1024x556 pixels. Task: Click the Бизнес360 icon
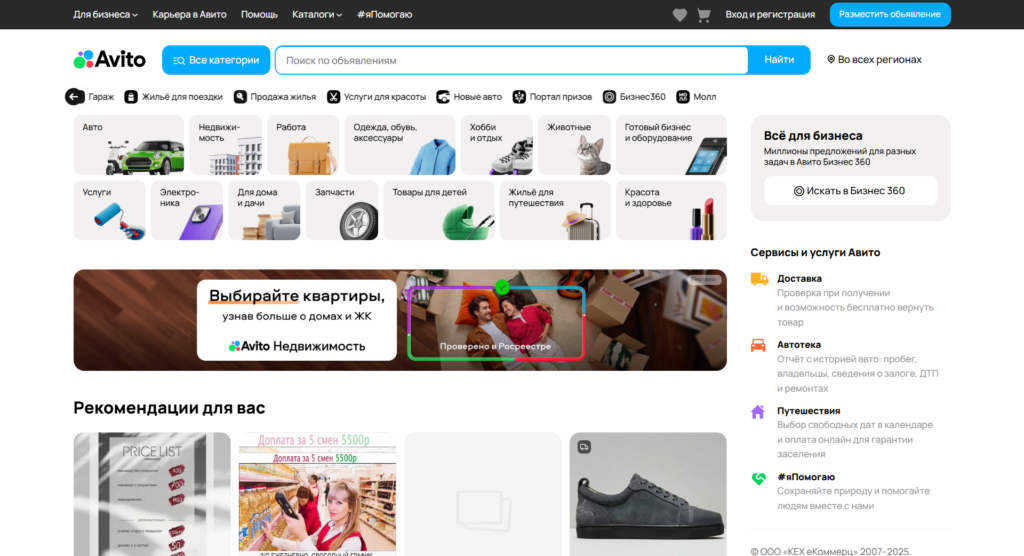click(609, 97)
